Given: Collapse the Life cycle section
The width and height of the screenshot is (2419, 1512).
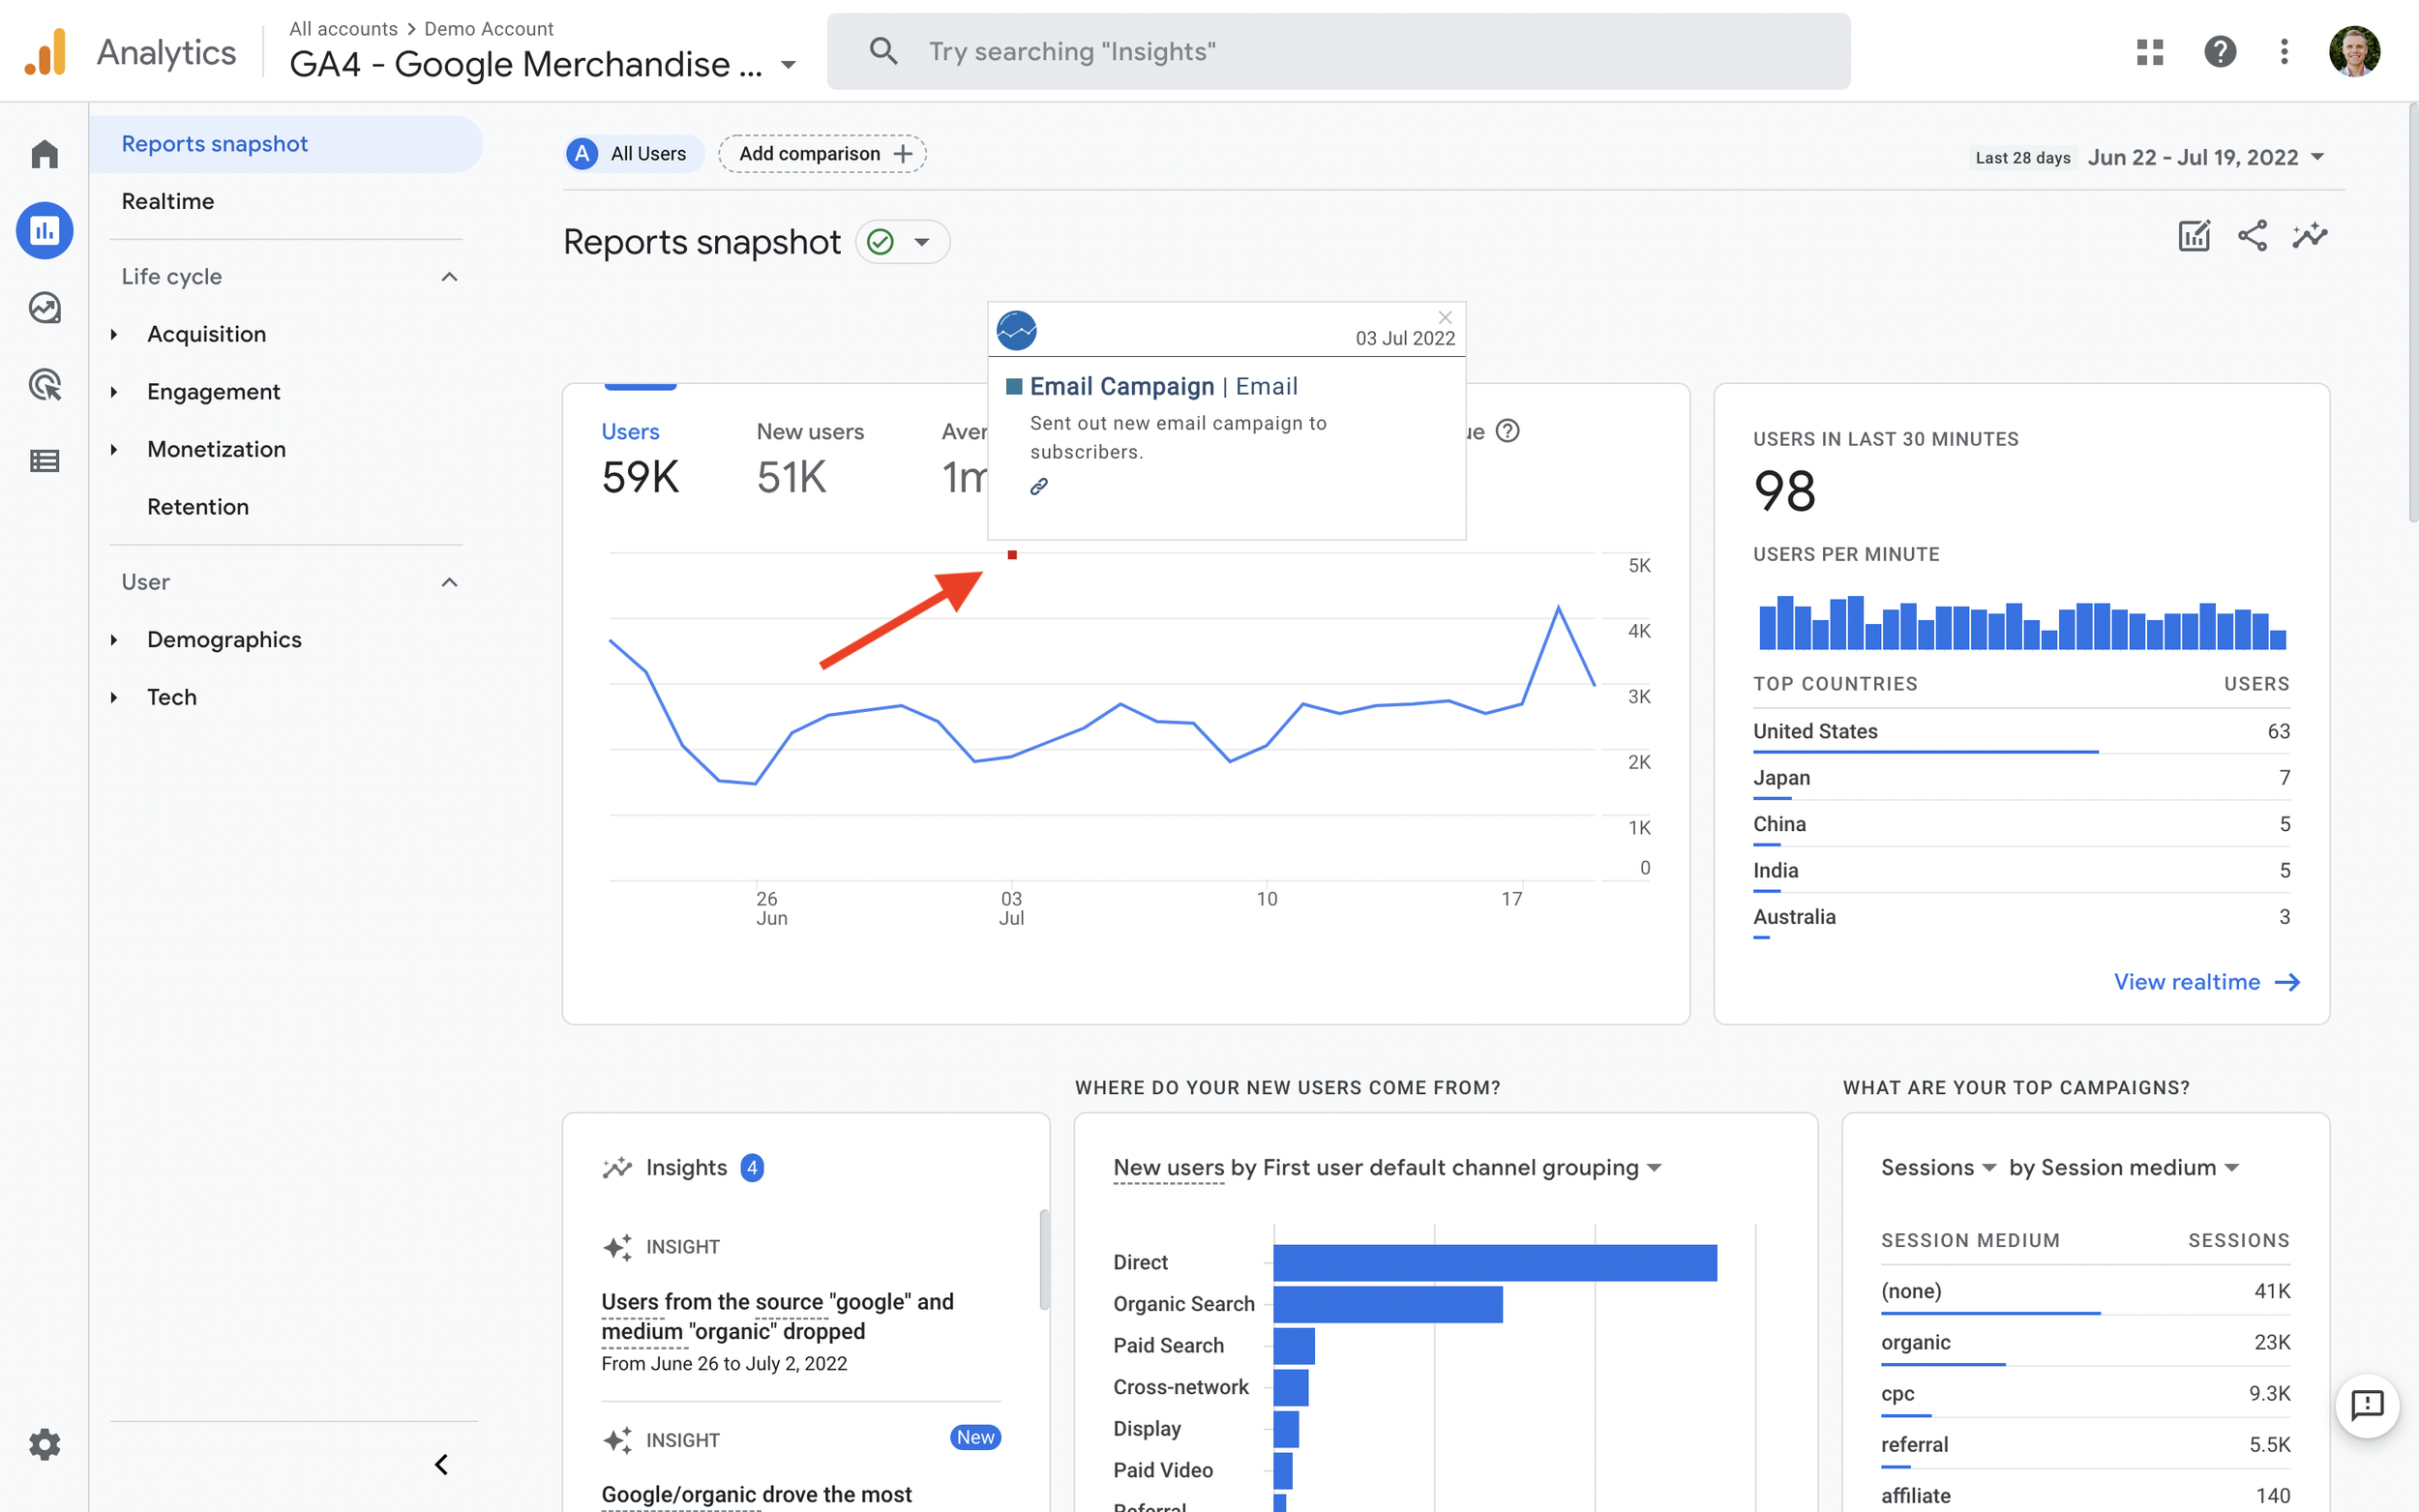Looking at the screenshot, I should click(x=449, y=276).
